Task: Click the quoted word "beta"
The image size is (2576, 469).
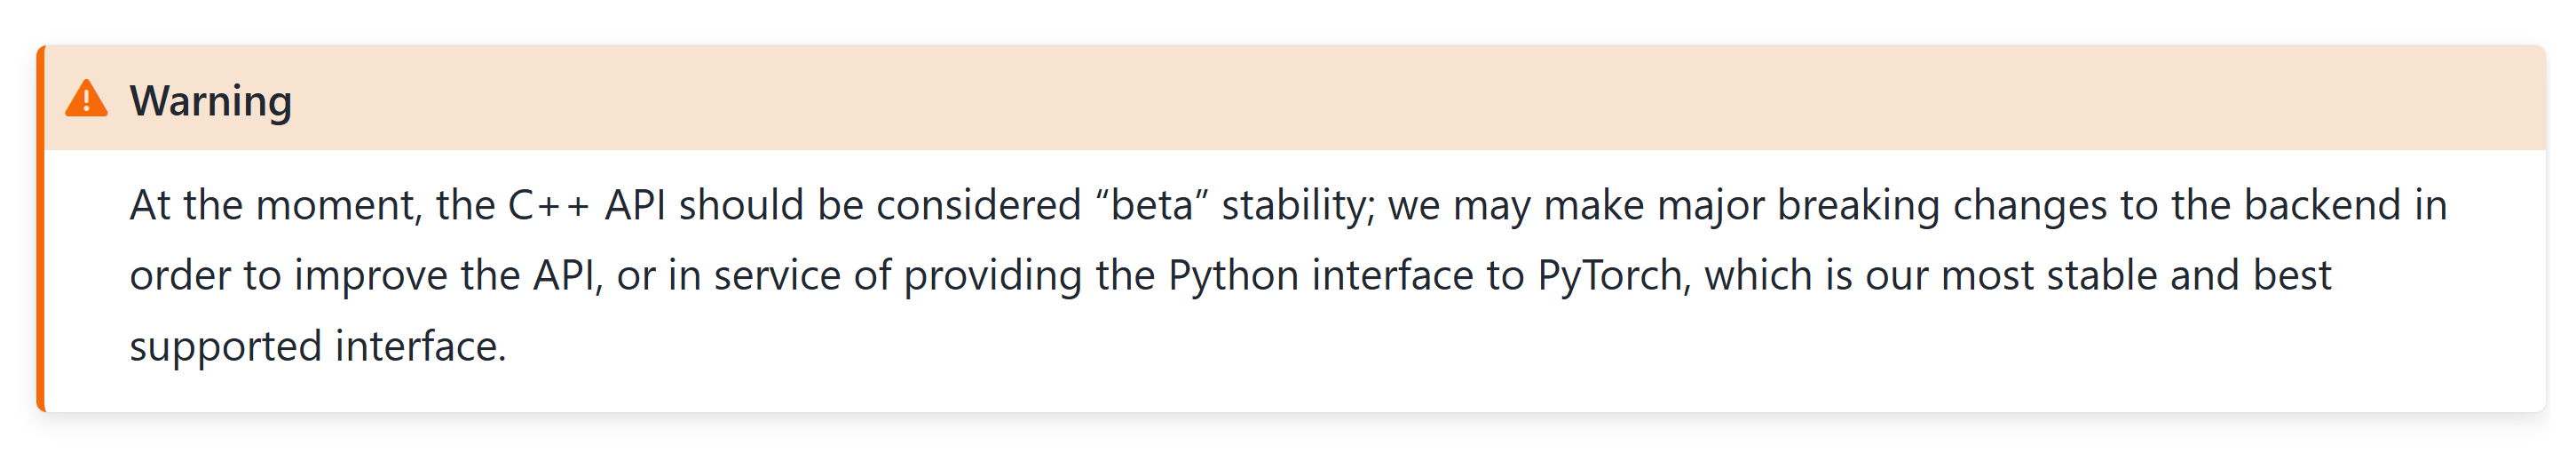Action: (1152, 206)
